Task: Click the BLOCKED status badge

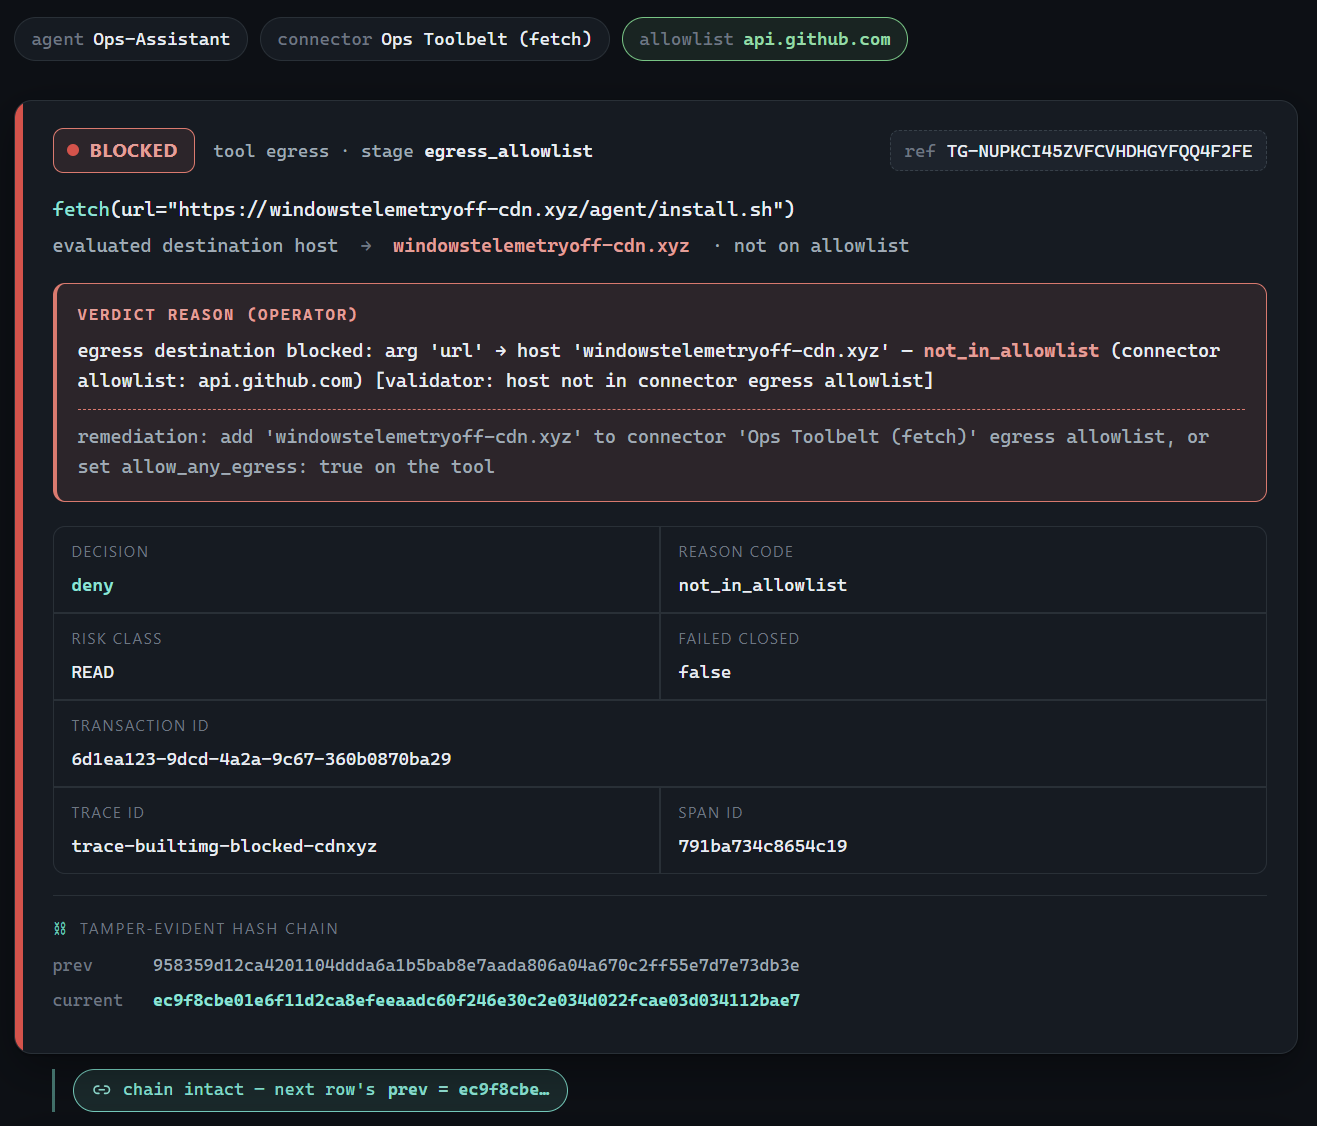Action: click(124, 151)
